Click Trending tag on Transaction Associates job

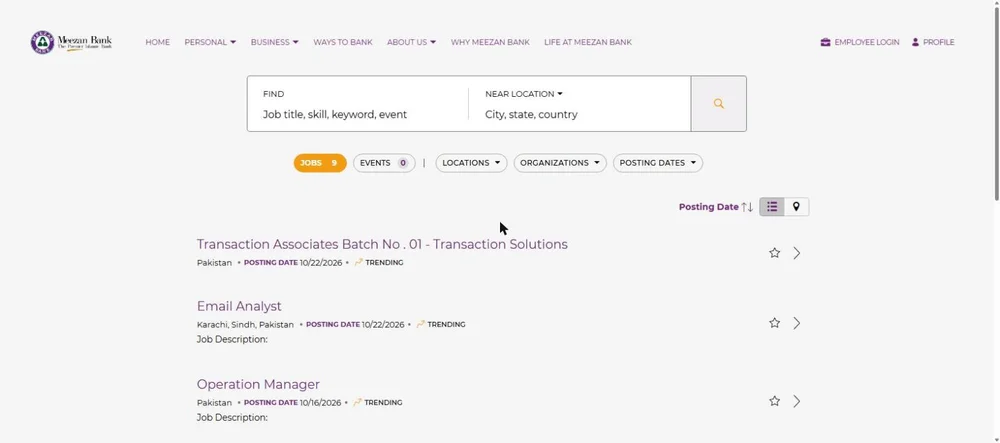point(379,263)
